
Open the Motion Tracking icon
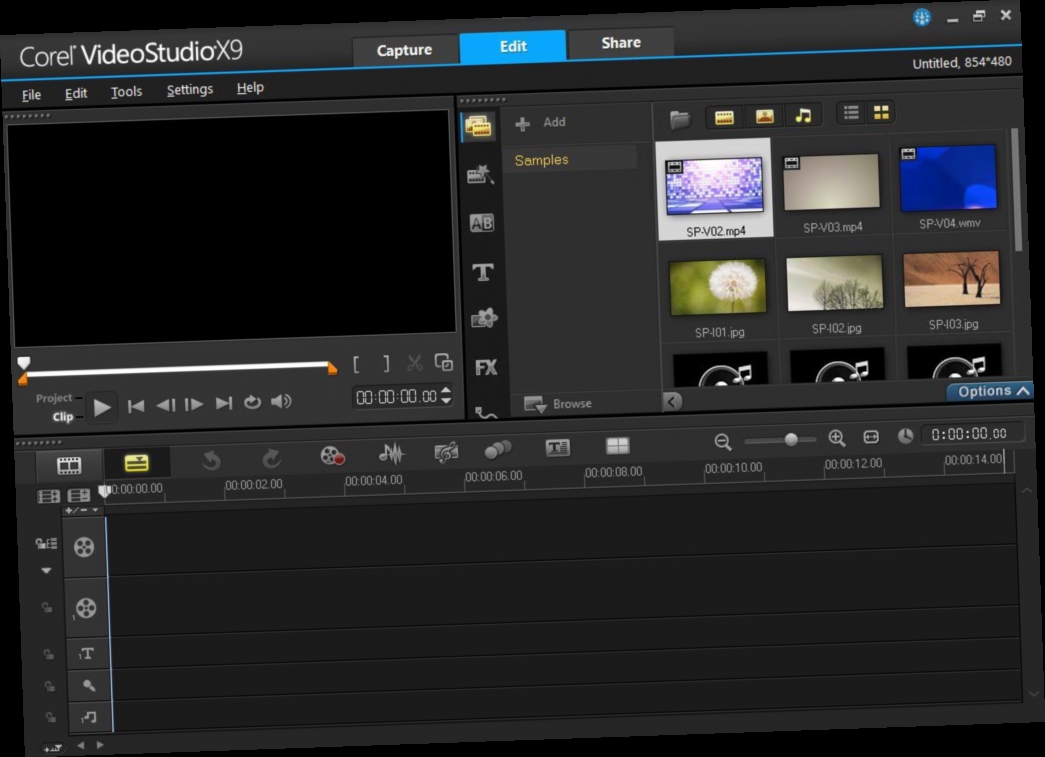pyautogui.click(x=498, y=449)
